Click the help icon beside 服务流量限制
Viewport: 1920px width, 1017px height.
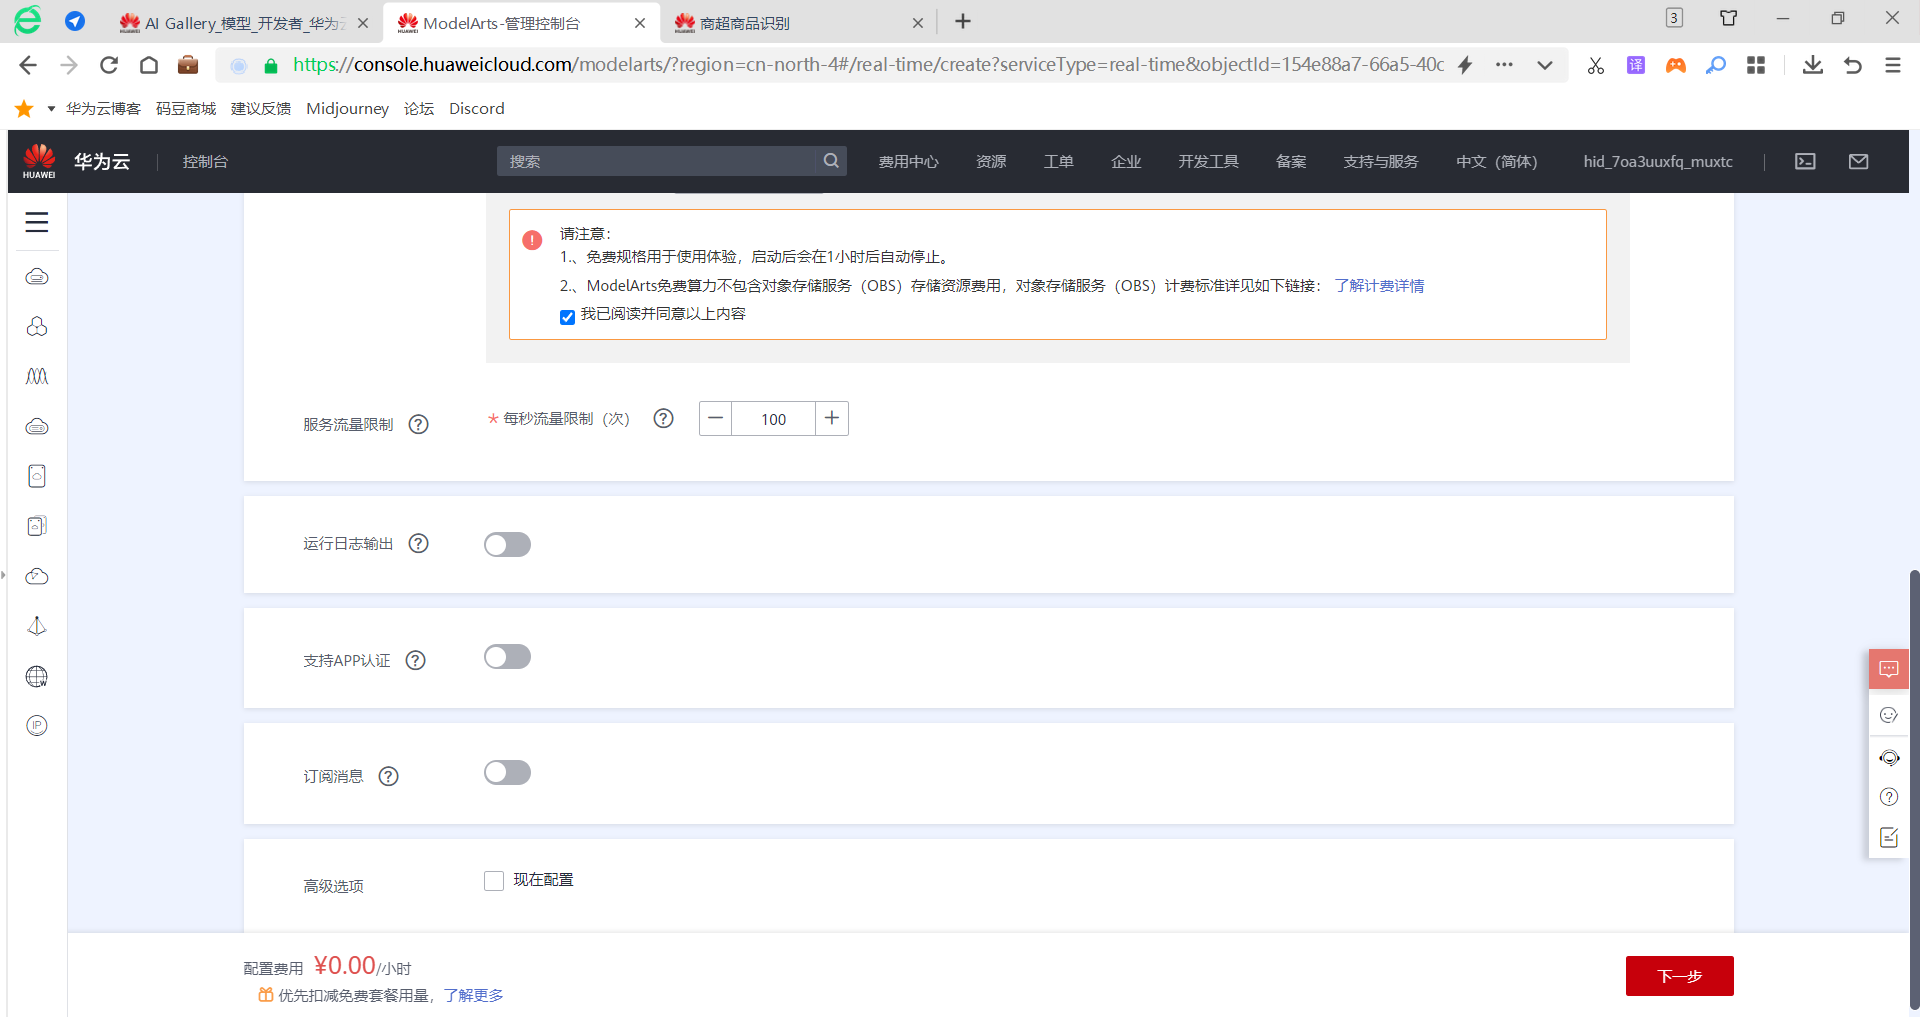click(x=419, y=424)
